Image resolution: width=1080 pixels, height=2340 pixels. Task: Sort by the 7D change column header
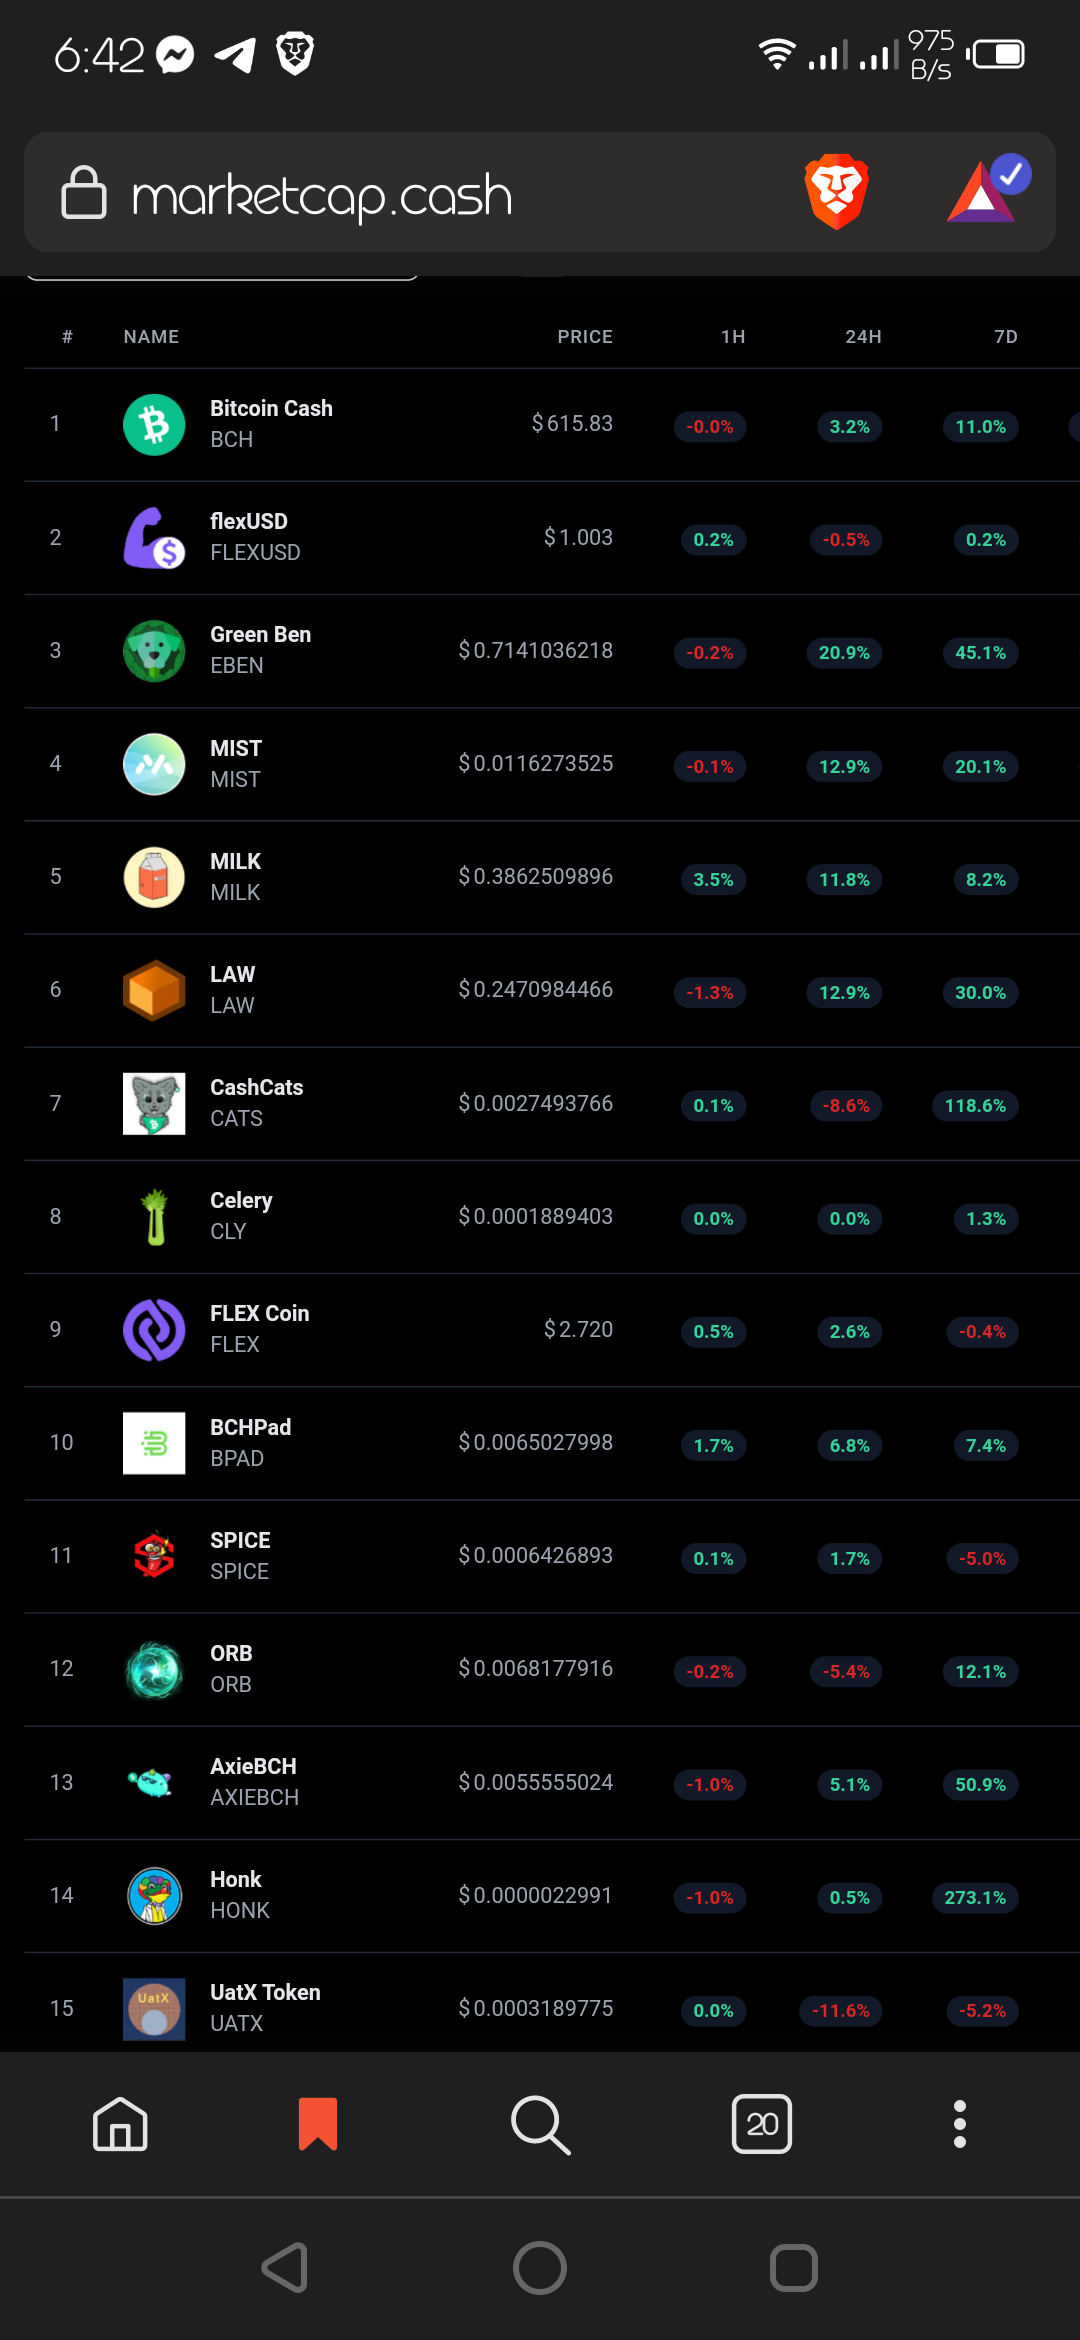coord(1005,337)
